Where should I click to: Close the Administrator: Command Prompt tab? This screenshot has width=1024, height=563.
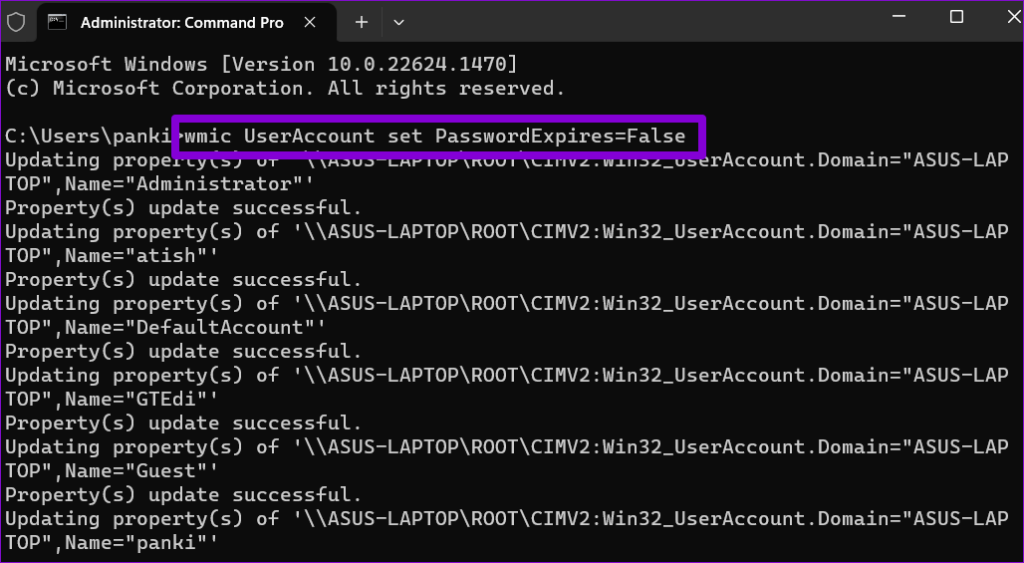pos(310,23)
